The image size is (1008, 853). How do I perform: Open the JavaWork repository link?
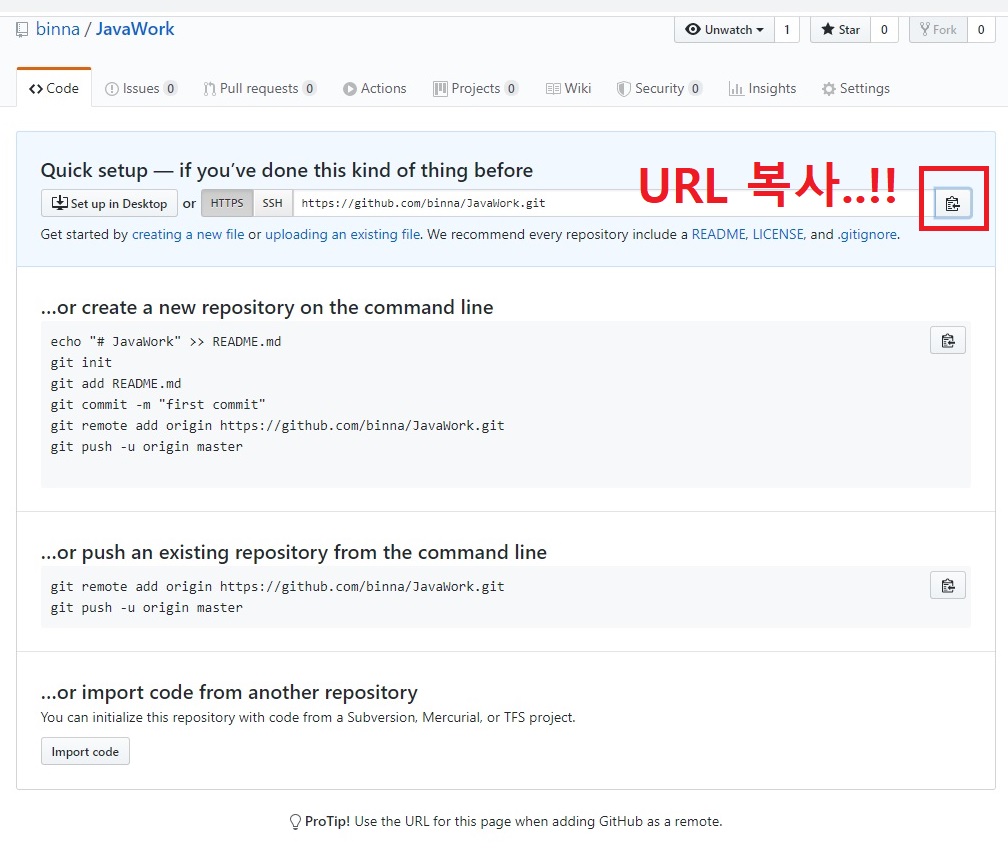135,29
